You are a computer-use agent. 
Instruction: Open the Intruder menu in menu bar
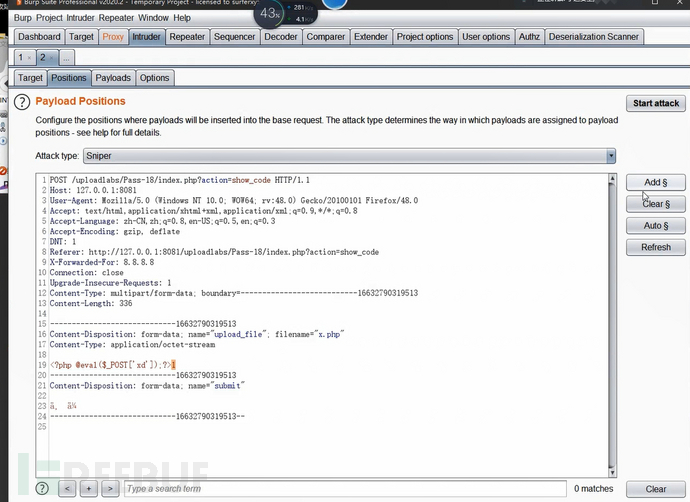[x=81, y=18]
